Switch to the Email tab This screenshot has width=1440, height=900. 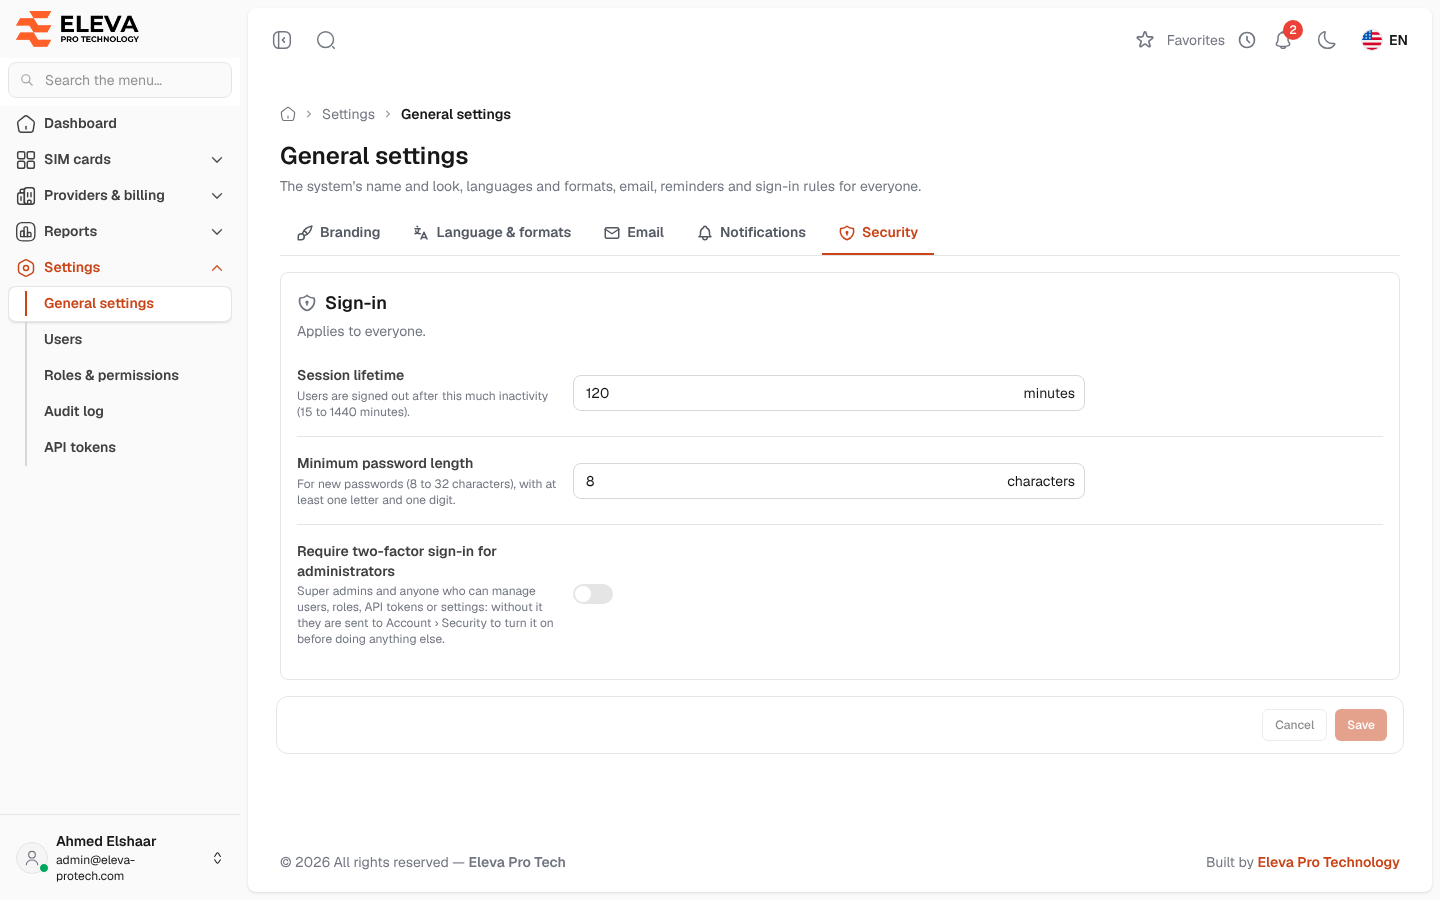pos(634,233)
